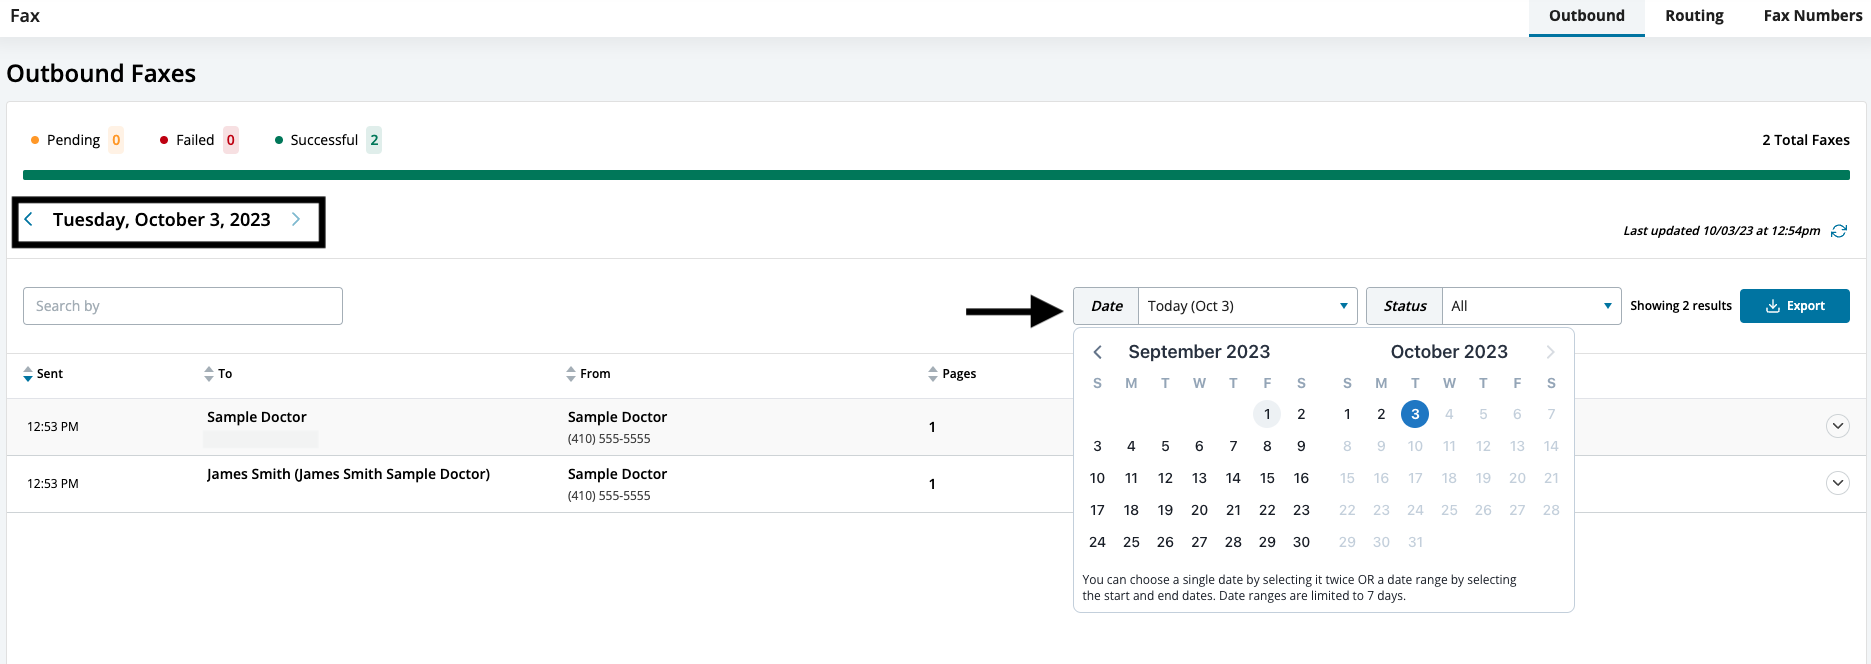
Task: Open the Status dropdown set to All
Action: pos(1530,306)
